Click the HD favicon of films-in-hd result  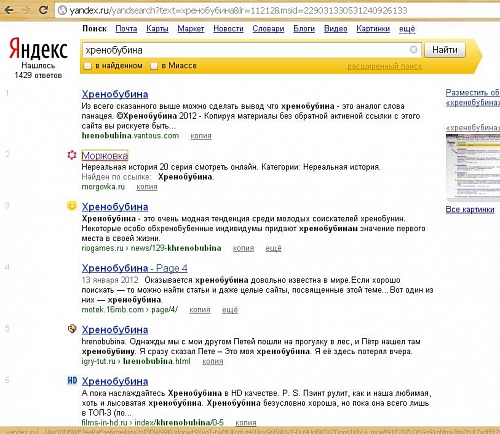click(72, 380)
